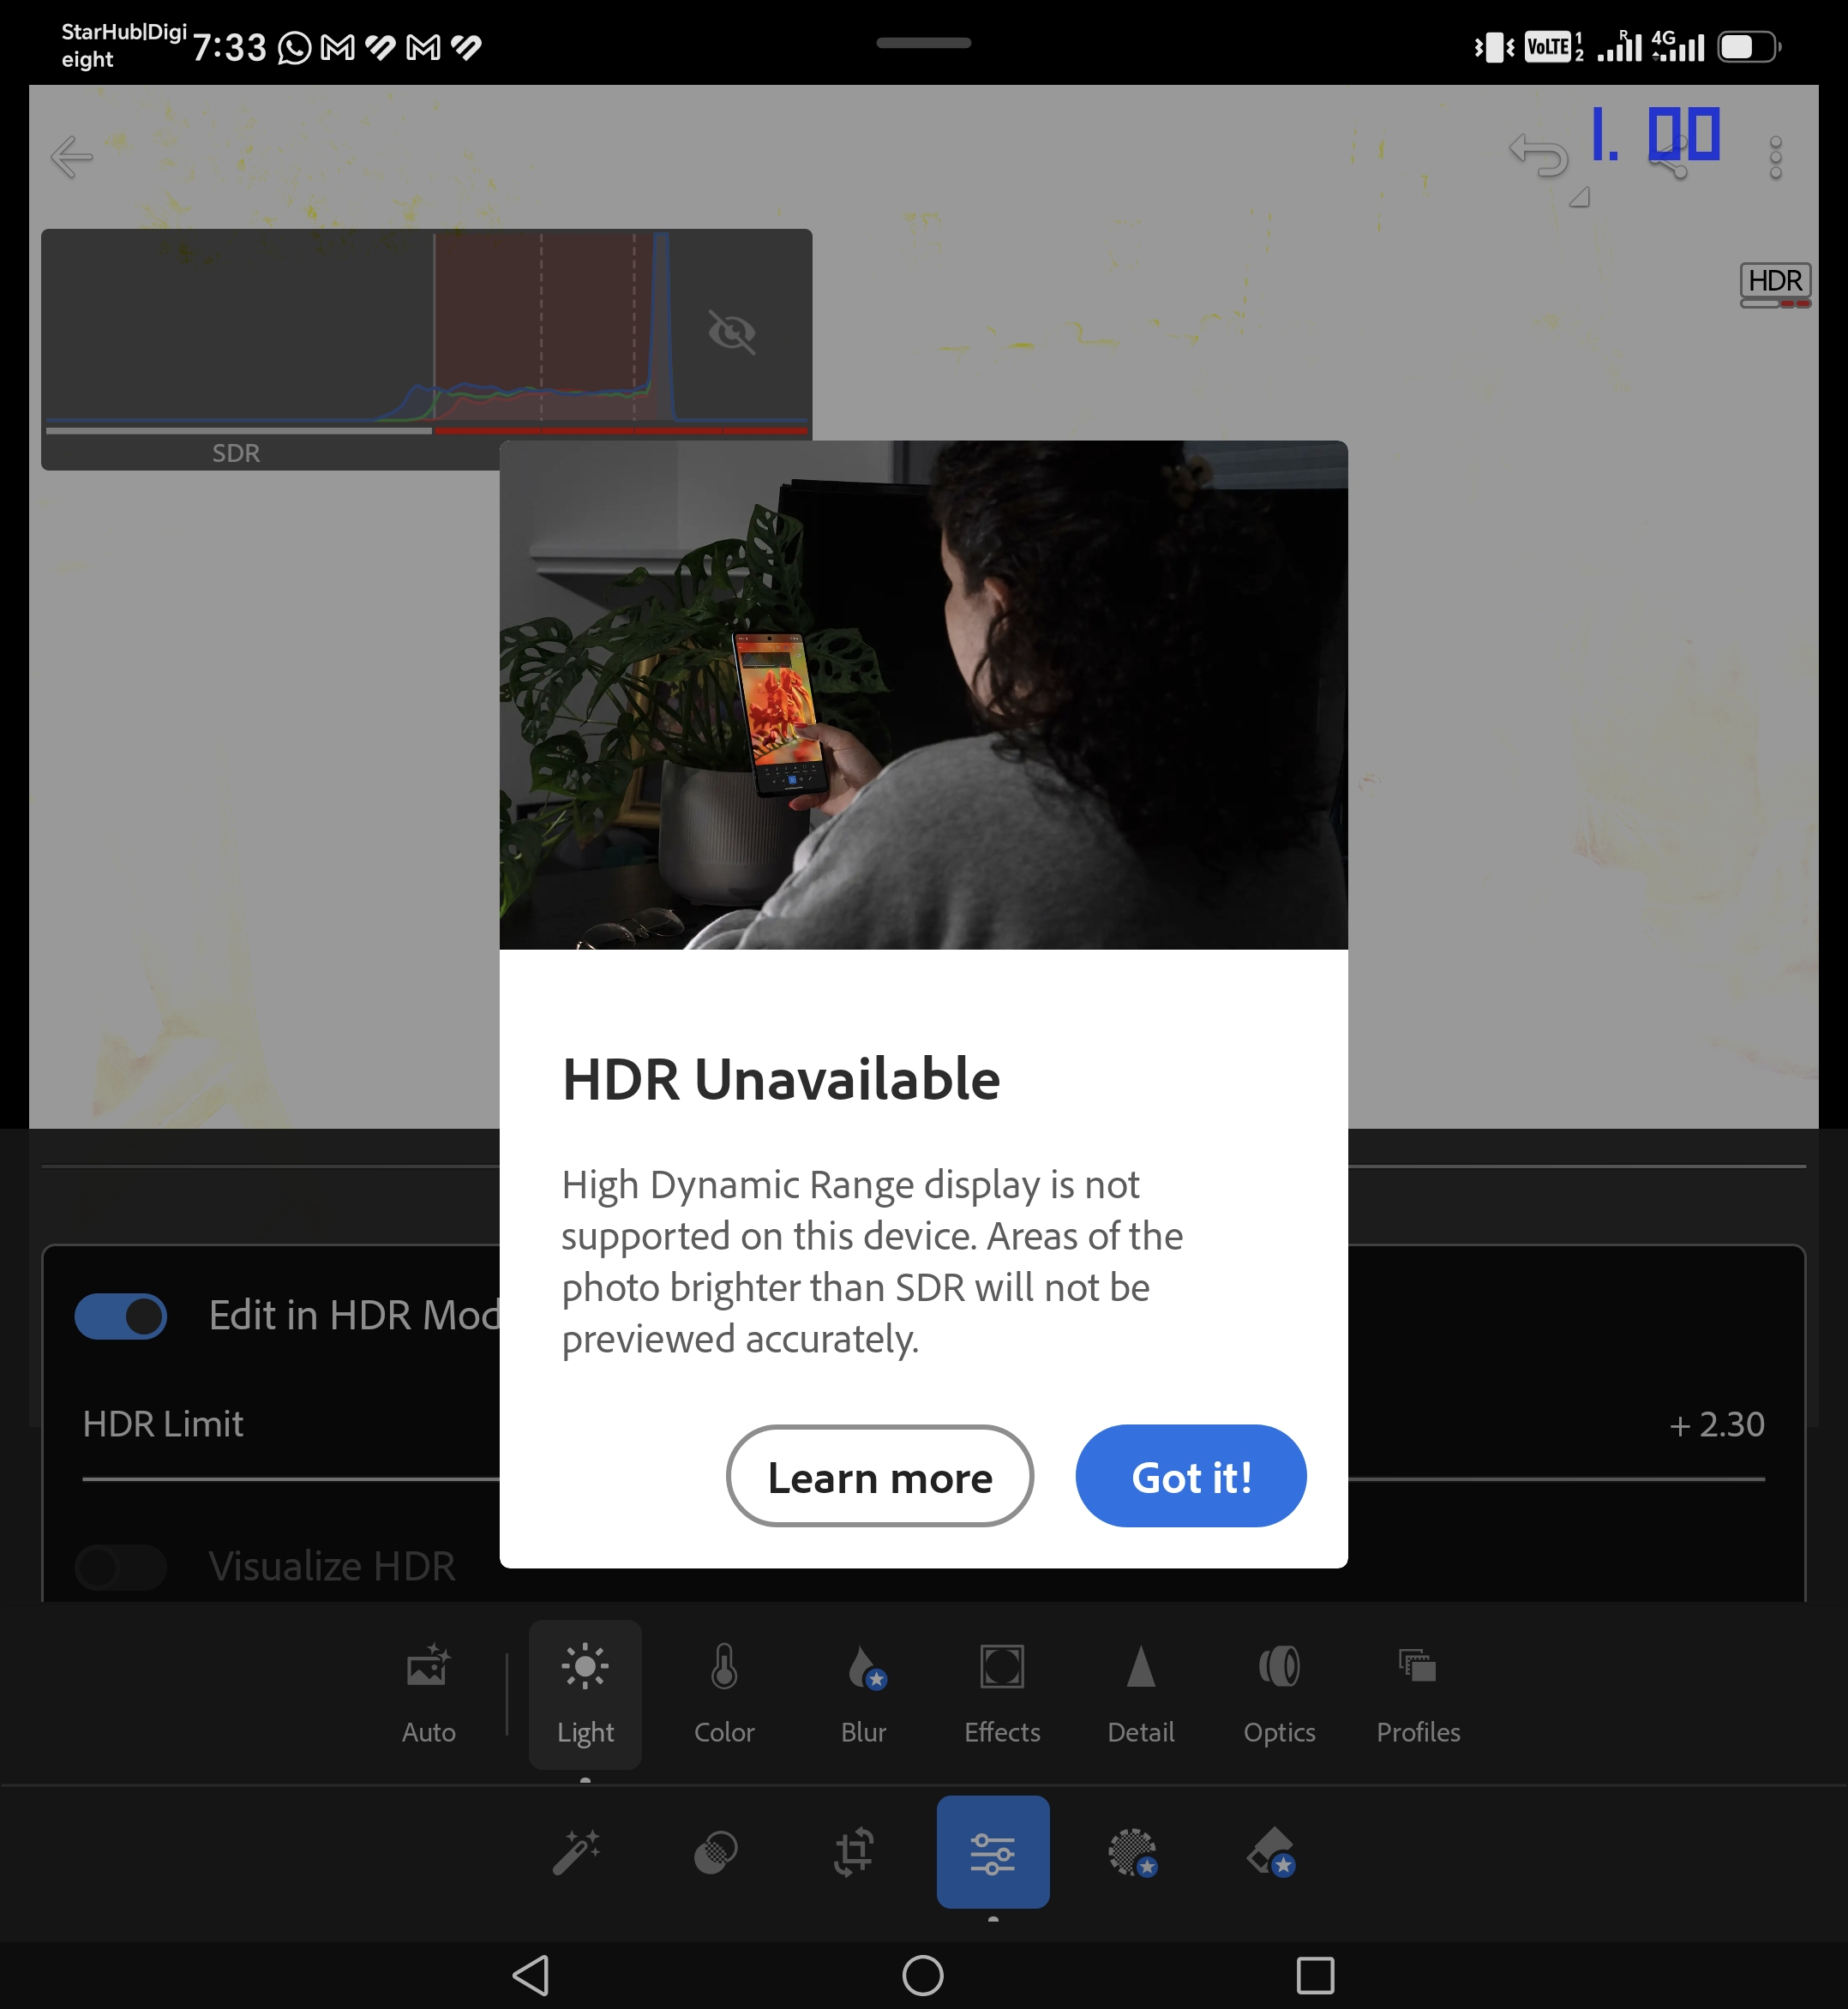The image size is (1848, 2009).
Task: Open the Color panel
Action: pyautogui.click(x=724, y=1694)
